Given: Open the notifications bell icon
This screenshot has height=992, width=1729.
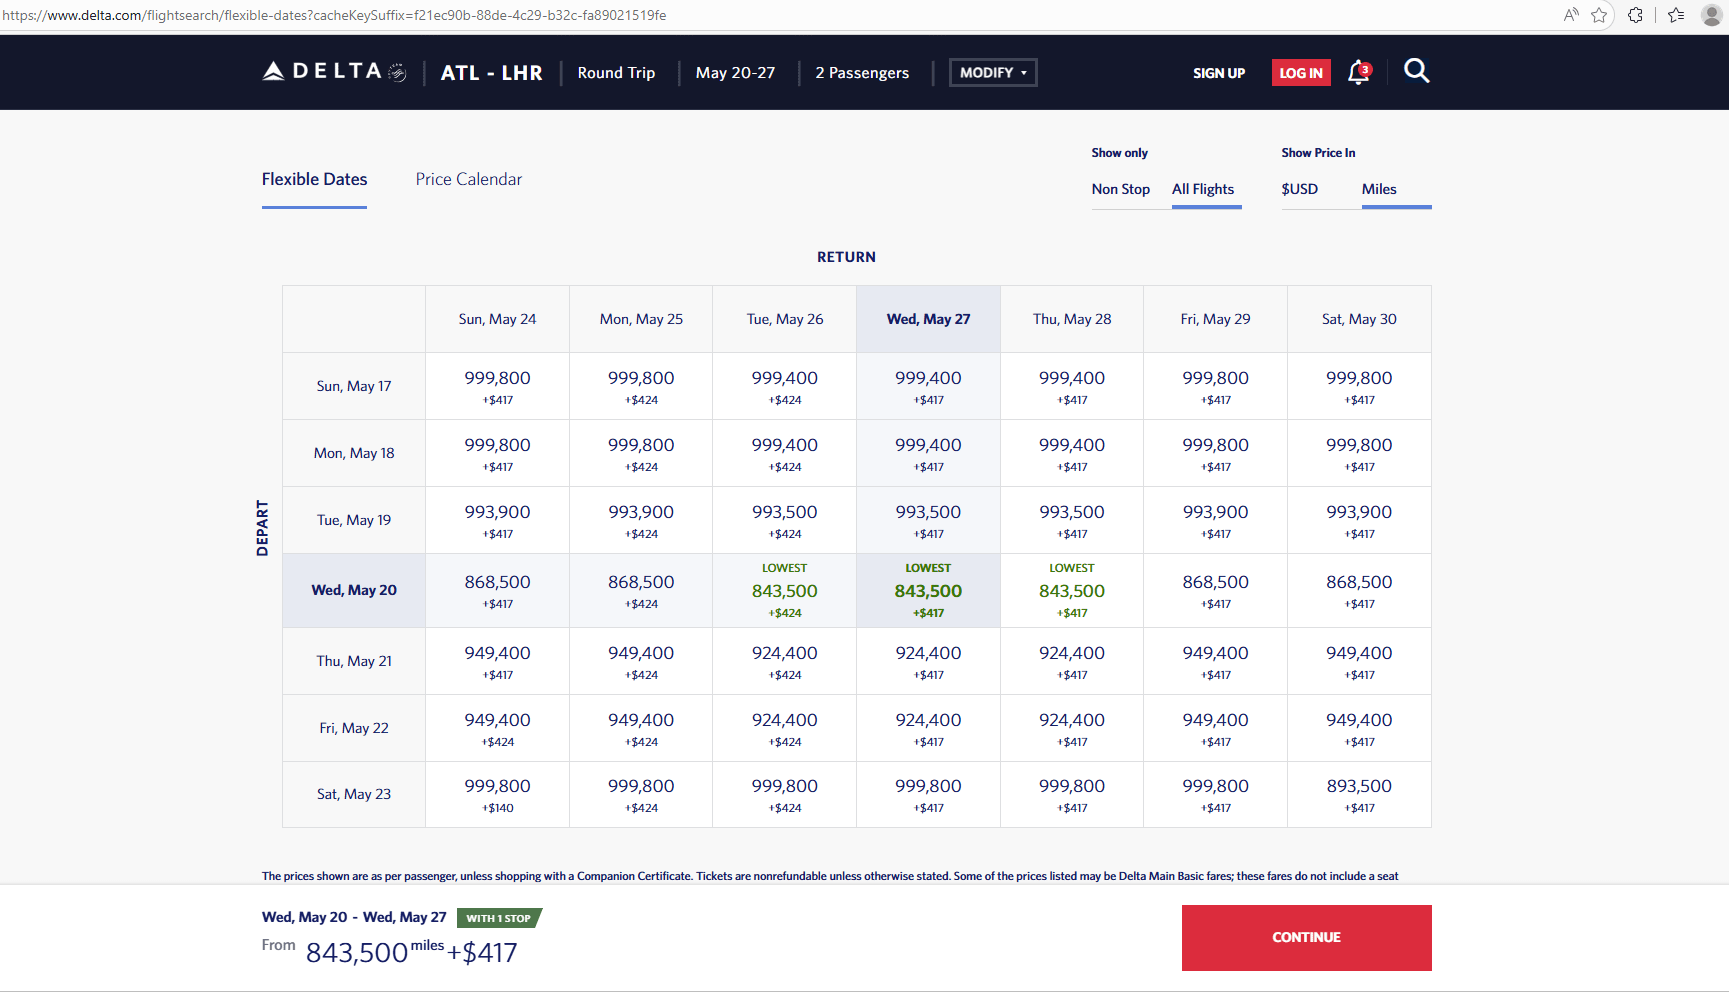Looking at the screenshot, I should [x=1358, y=72].
